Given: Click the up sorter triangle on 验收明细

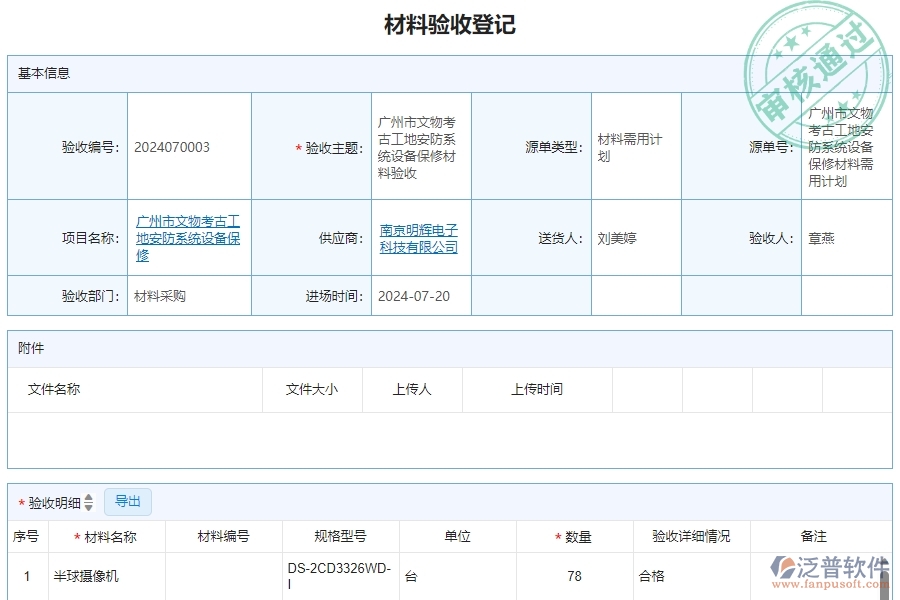Looking at the screenshot, I should (x=89, y=497).
